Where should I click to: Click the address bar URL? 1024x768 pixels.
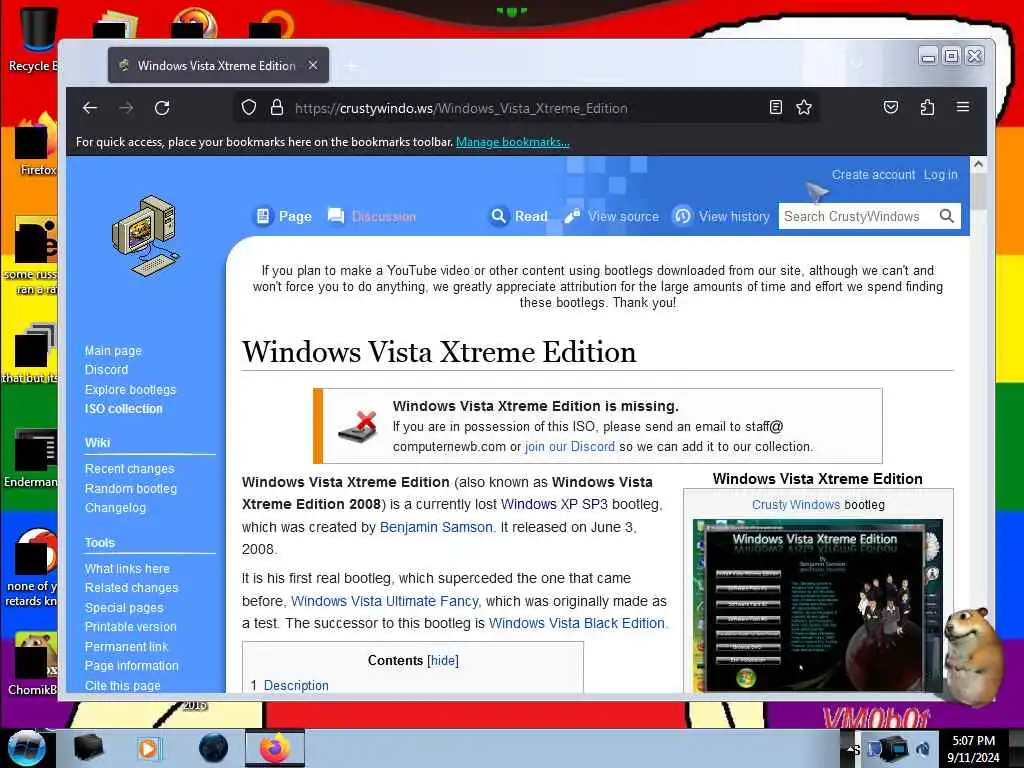click(461, 108)
